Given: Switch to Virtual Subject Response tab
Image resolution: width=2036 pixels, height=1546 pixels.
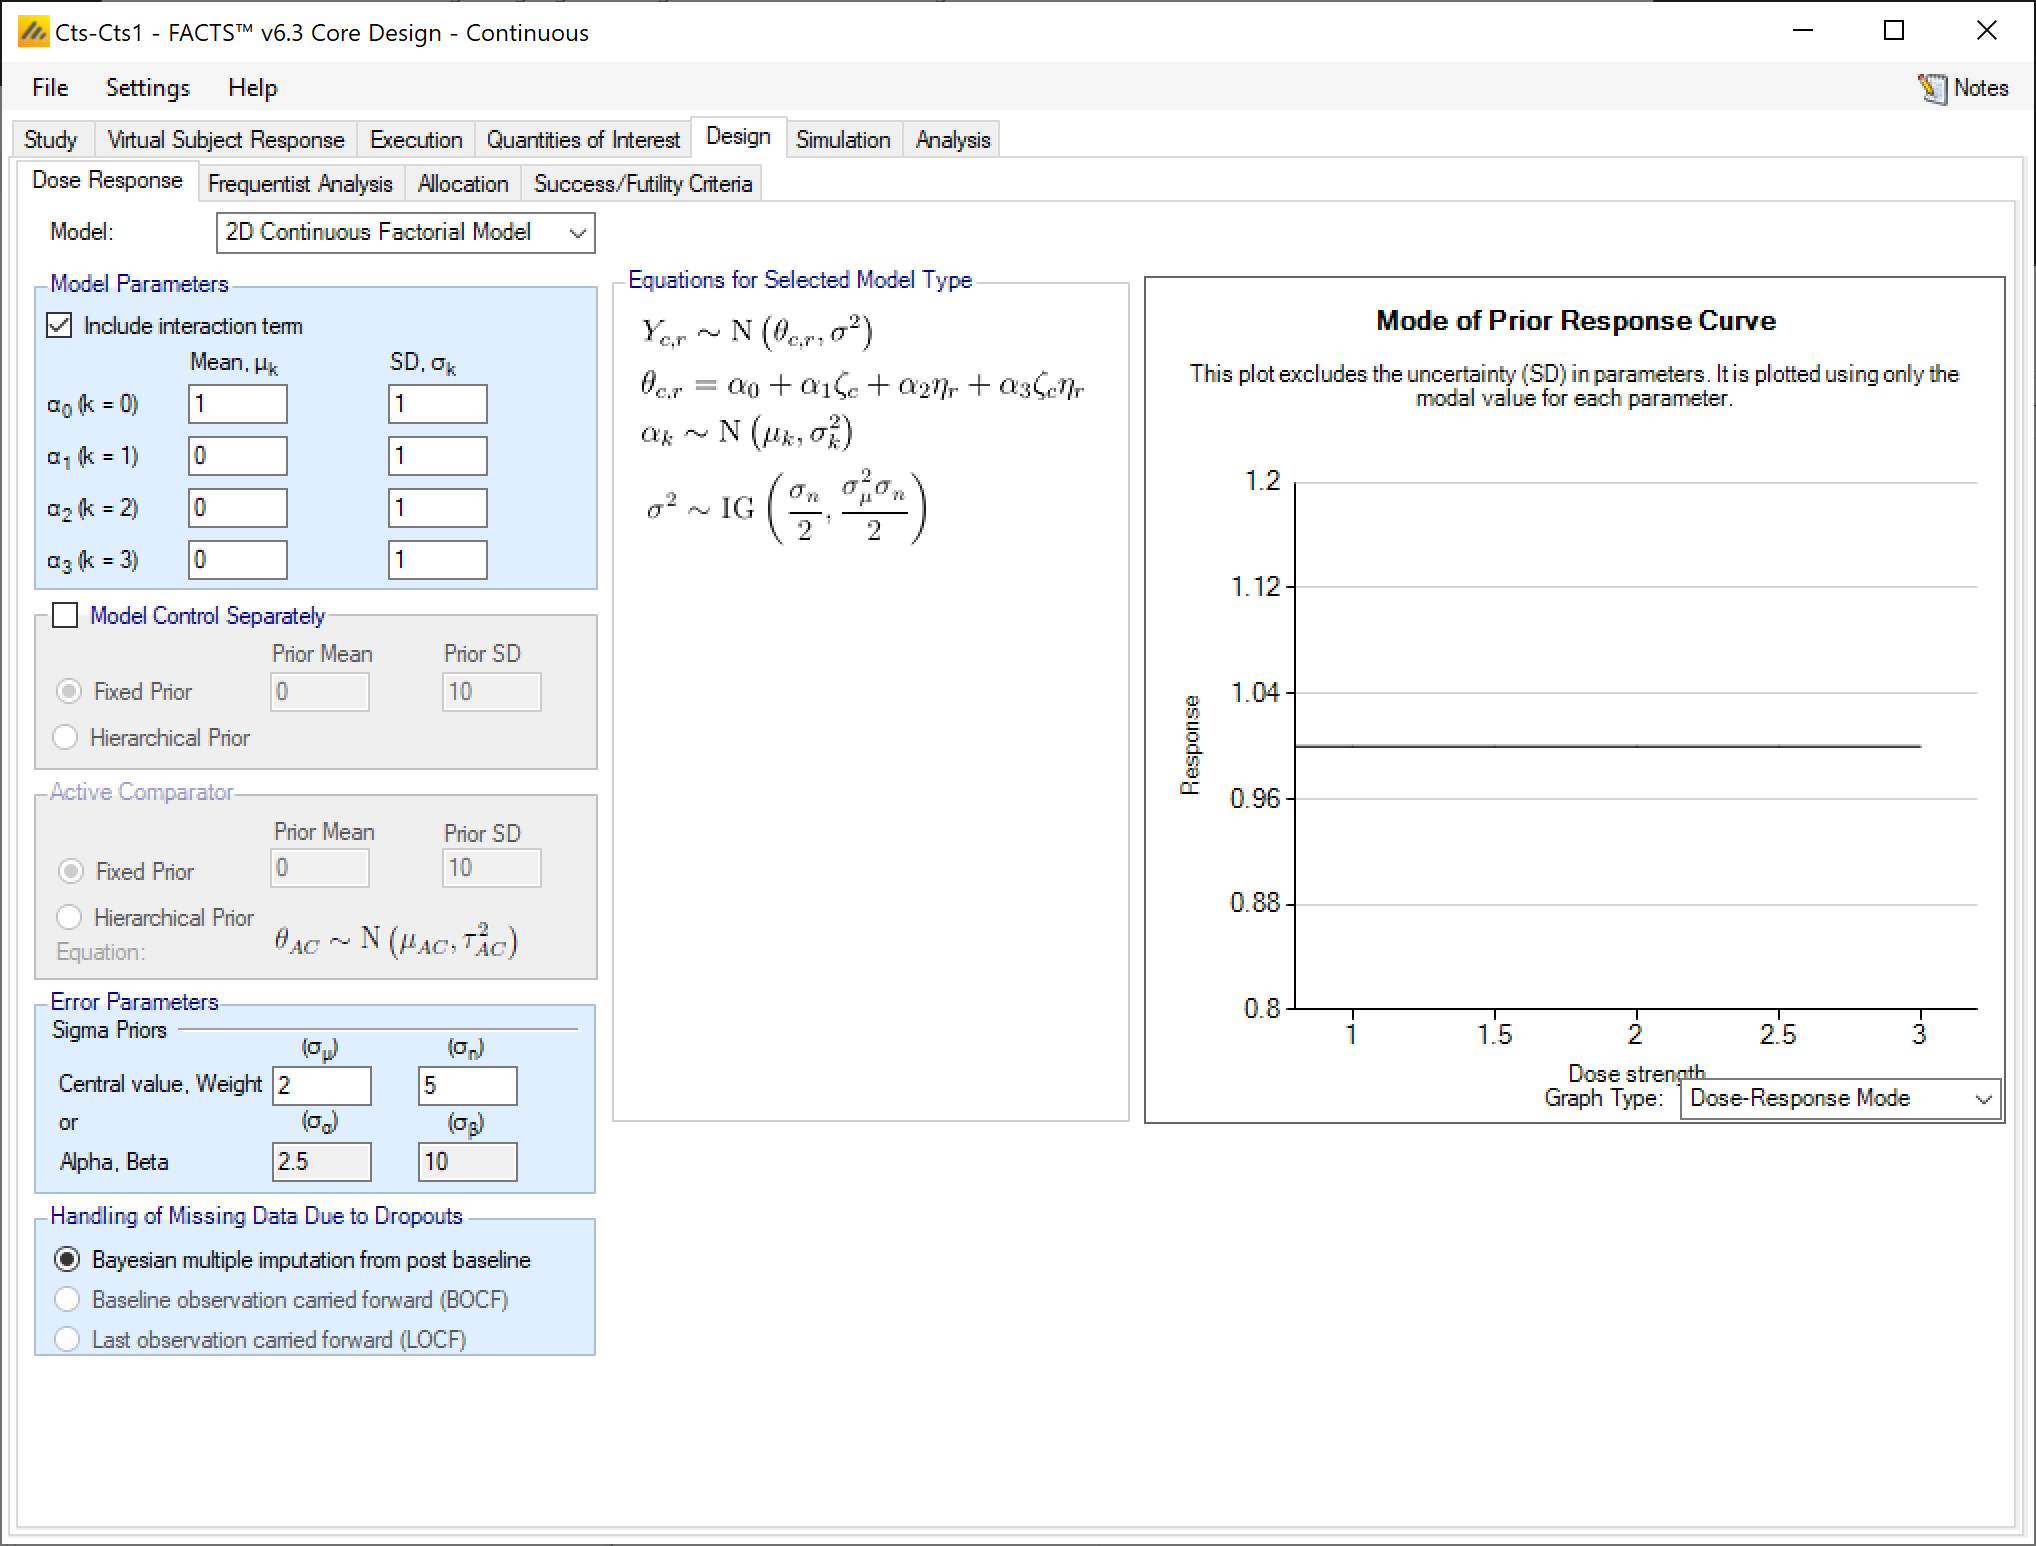Looking at the screenshot, I should point(225,140).
